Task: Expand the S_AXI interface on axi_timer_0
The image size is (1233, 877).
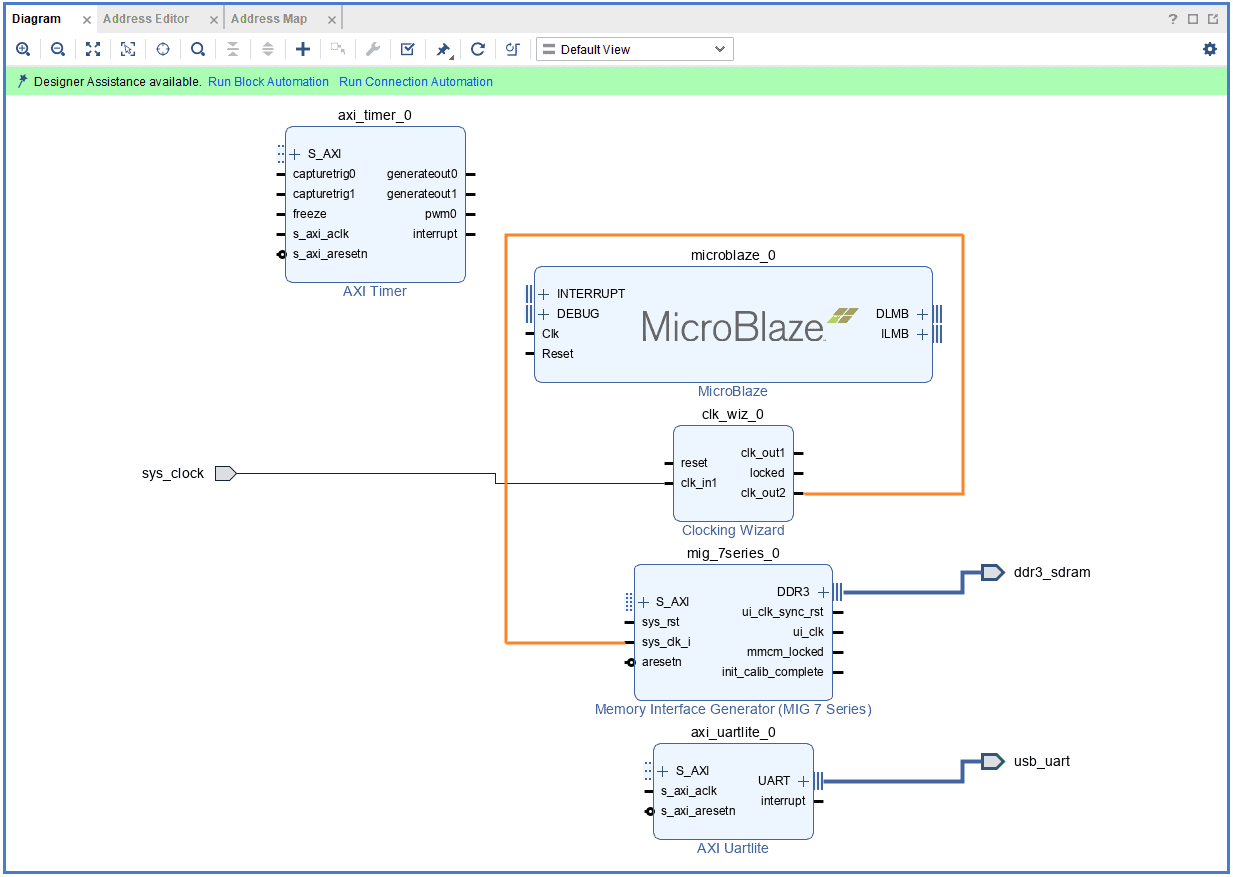Action: 295,154
